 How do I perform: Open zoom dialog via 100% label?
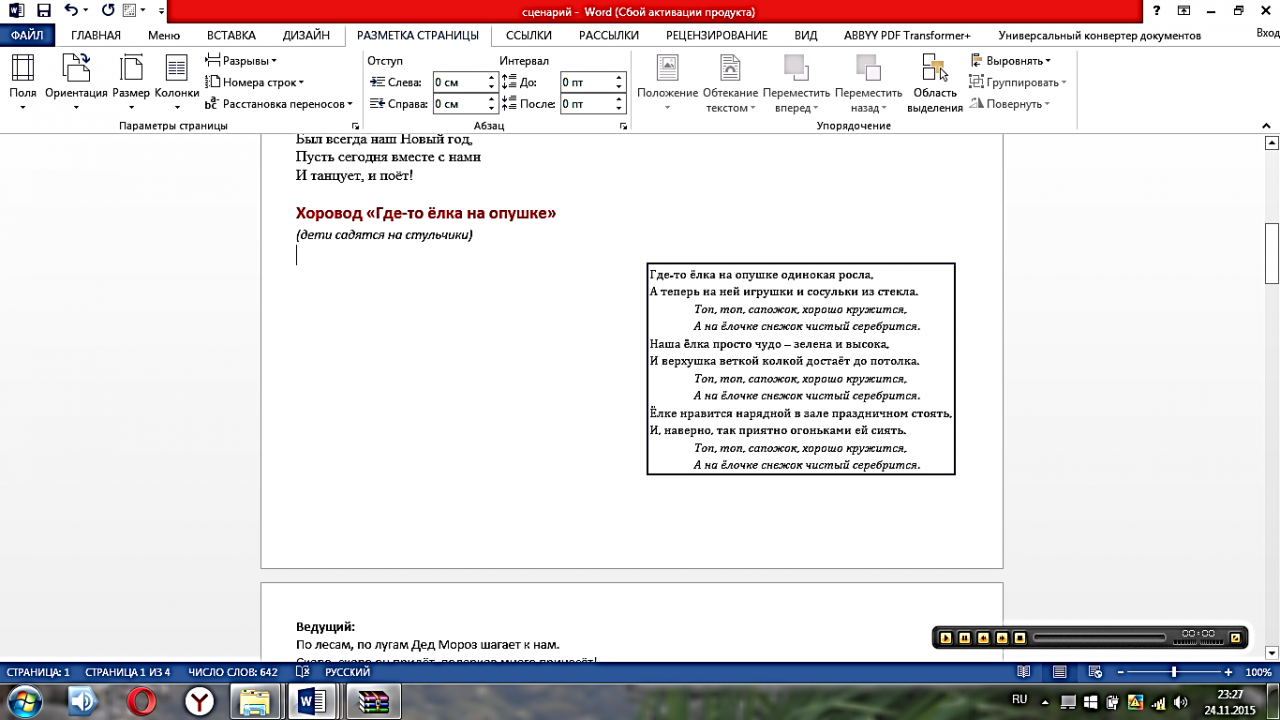point(1258,672)
